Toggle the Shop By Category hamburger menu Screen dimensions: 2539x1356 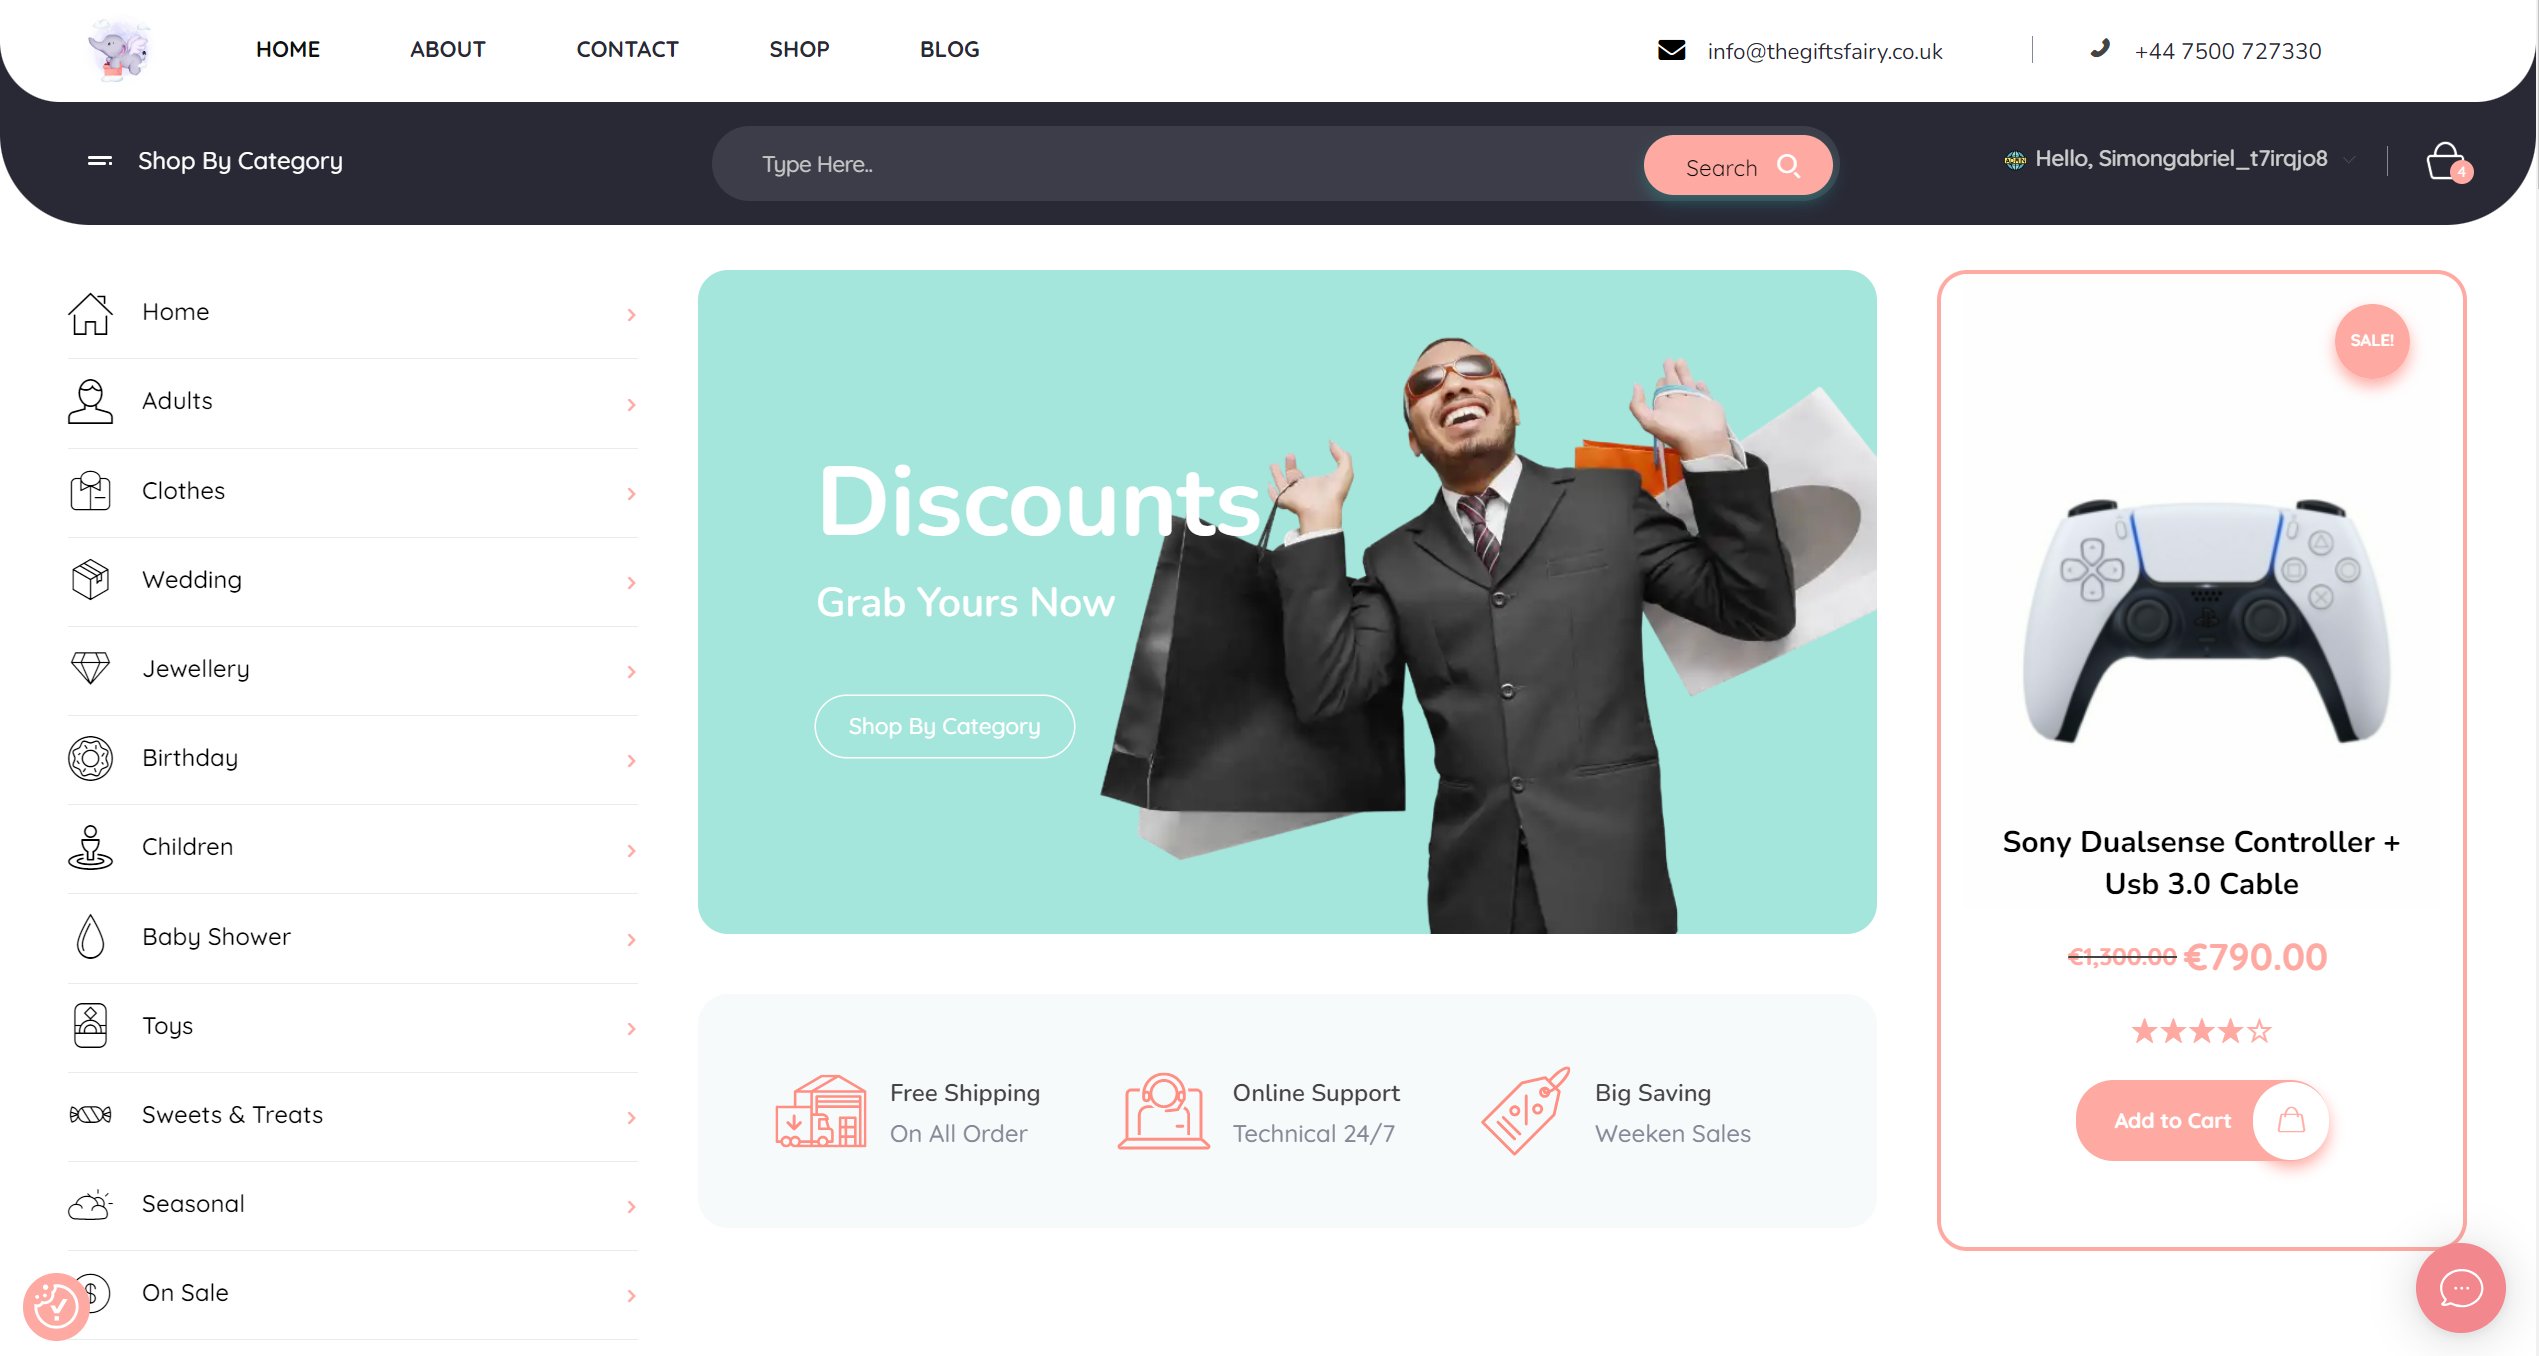tap(100, 160)
